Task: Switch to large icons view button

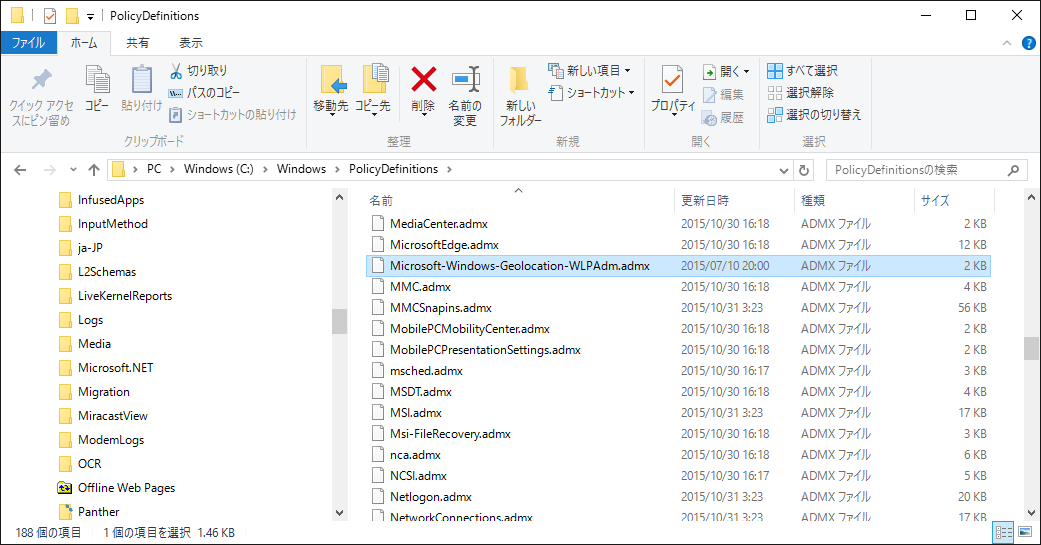Action: click(1023, 532)
